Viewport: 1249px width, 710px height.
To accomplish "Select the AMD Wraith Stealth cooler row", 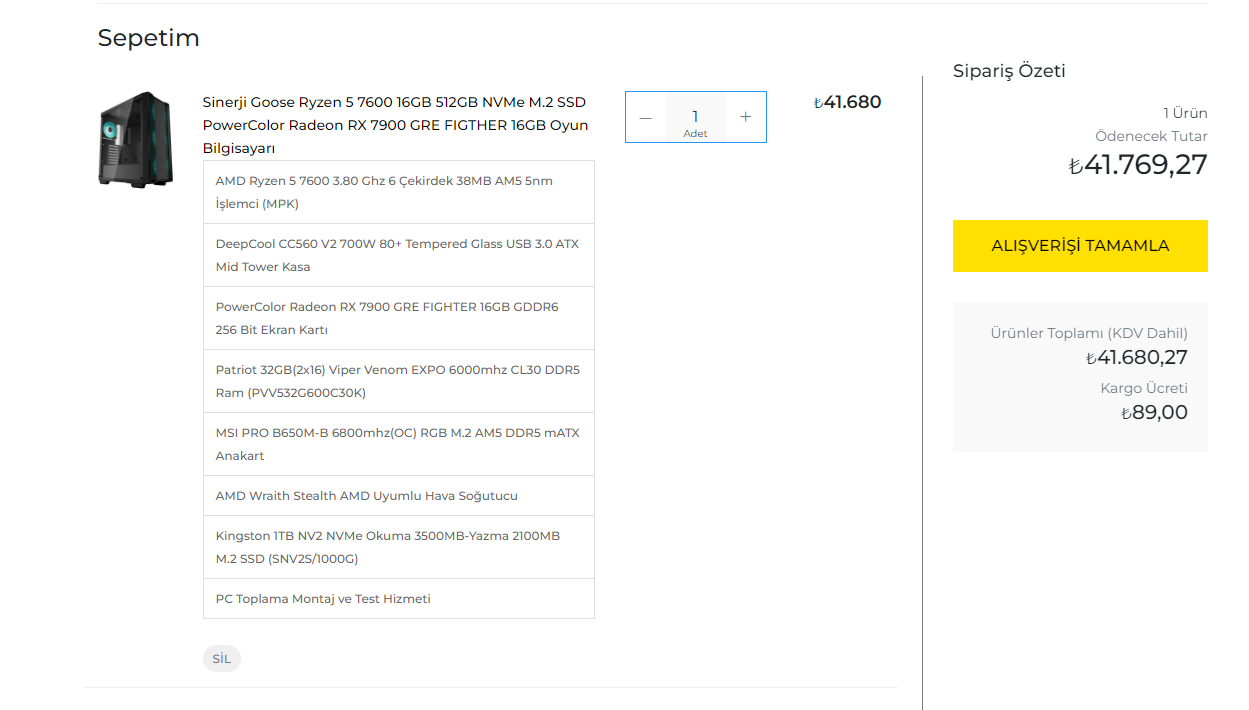I will click(x=399, y=496).
